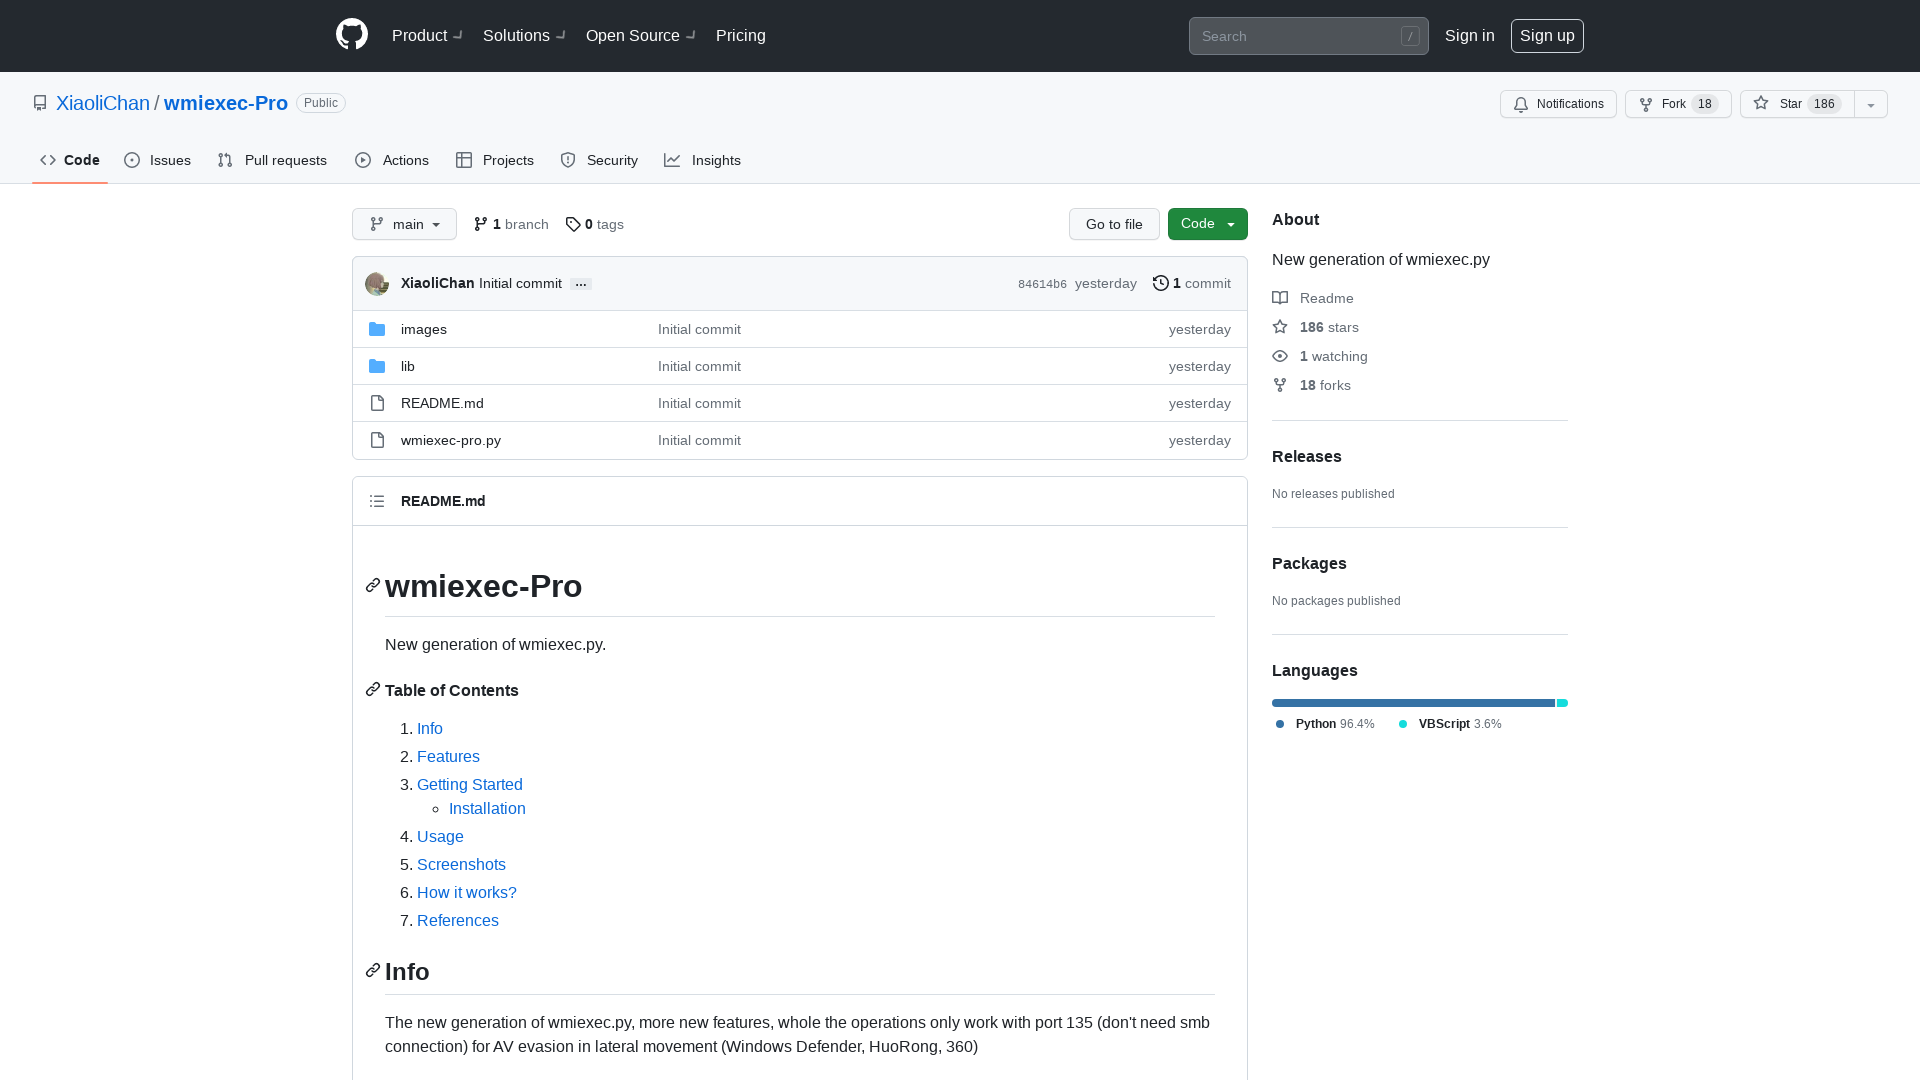Viewport: 1920px width, 1080px height.
Task: Switch to the Pull requests tab
Action: pyautogui.click(x=272, y=160)
